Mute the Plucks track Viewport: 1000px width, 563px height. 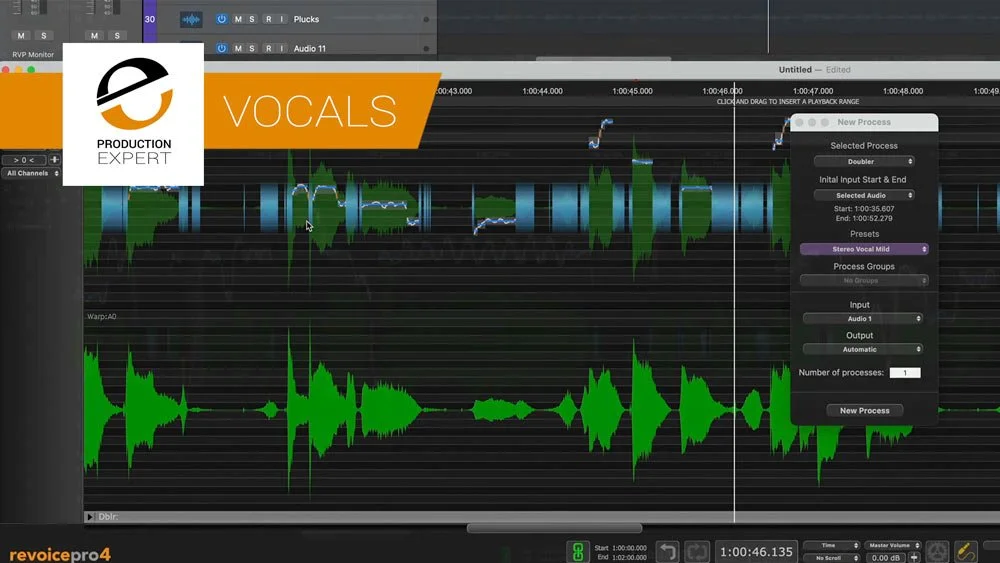tap(238, 19)
